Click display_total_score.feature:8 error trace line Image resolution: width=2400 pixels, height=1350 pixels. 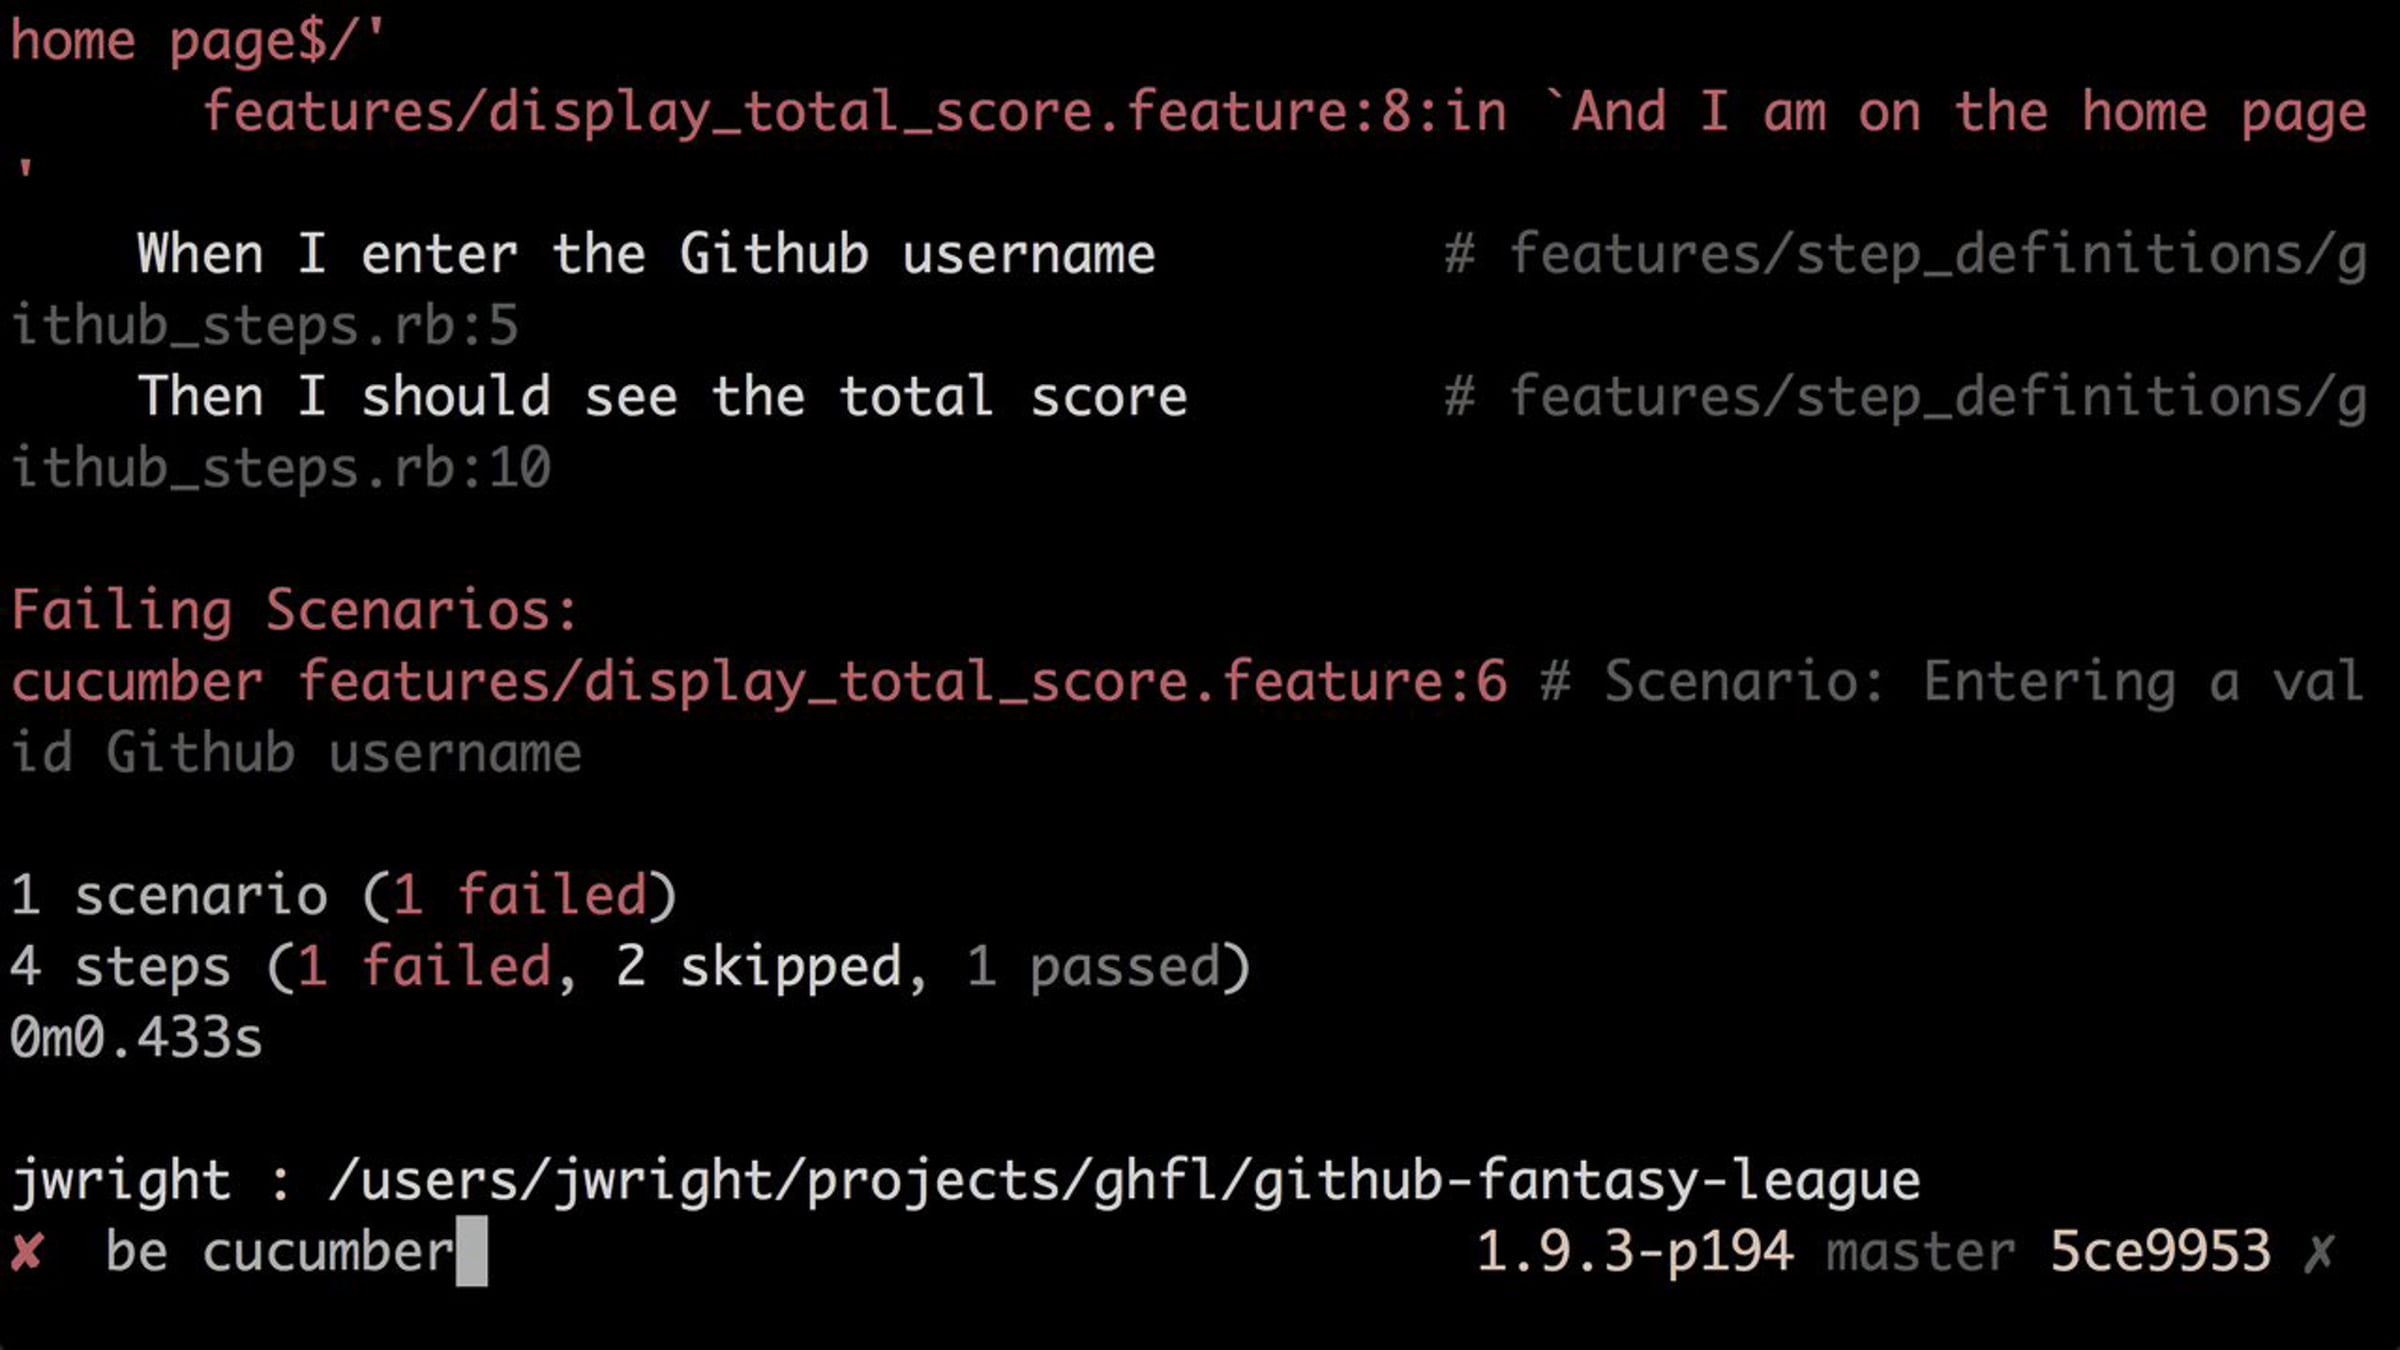pyautogui.click(x=1284, y=112)
